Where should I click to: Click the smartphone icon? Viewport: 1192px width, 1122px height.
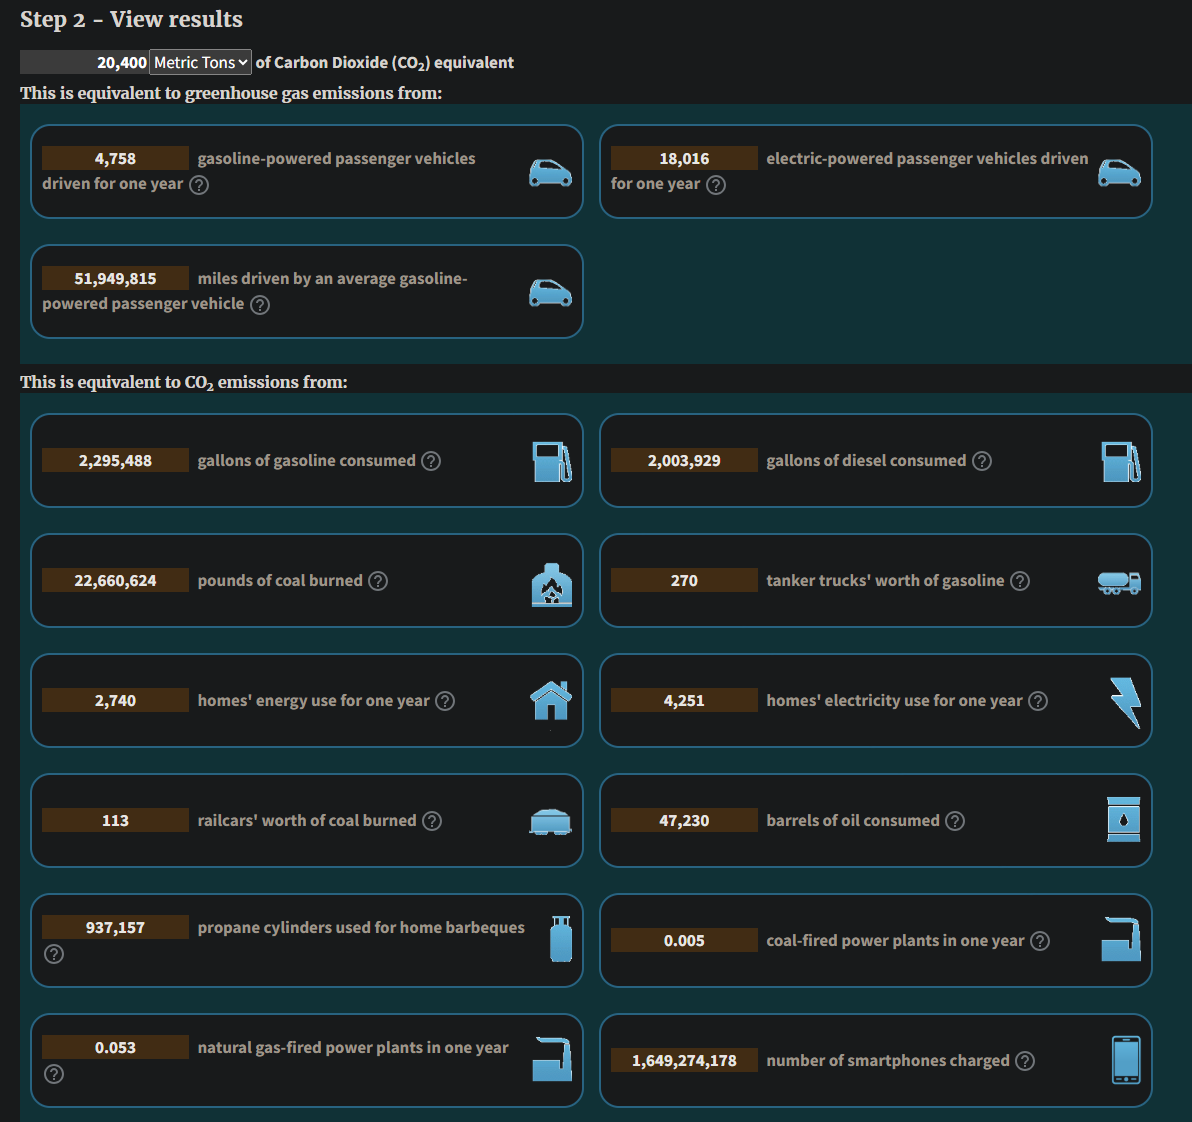pyautogui.click(x=1126, y=1060)
